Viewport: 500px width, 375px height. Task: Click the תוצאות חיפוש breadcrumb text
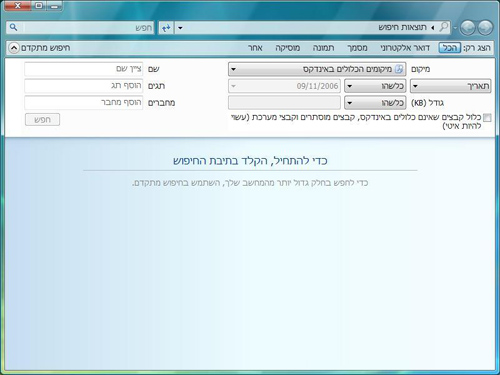pyautogui.click(x=403, y=27)
